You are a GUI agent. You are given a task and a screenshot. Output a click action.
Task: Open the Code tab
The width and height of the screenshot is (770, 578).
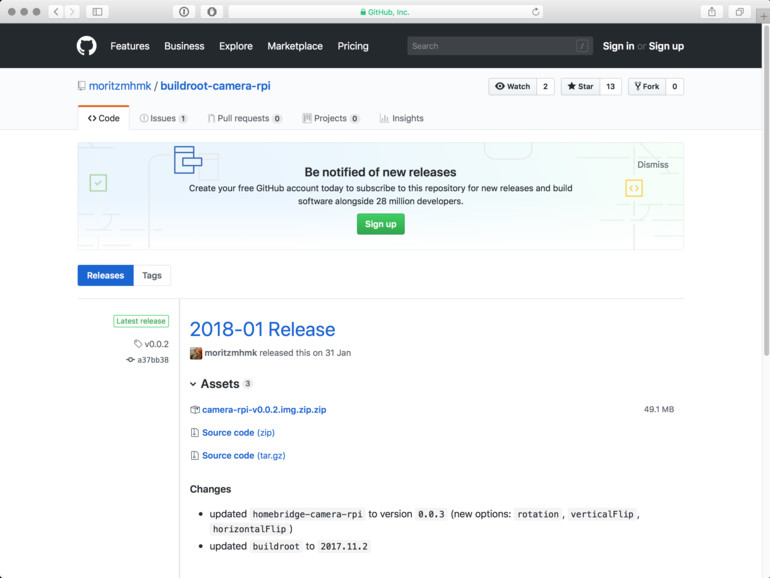(x=104, y=118)
